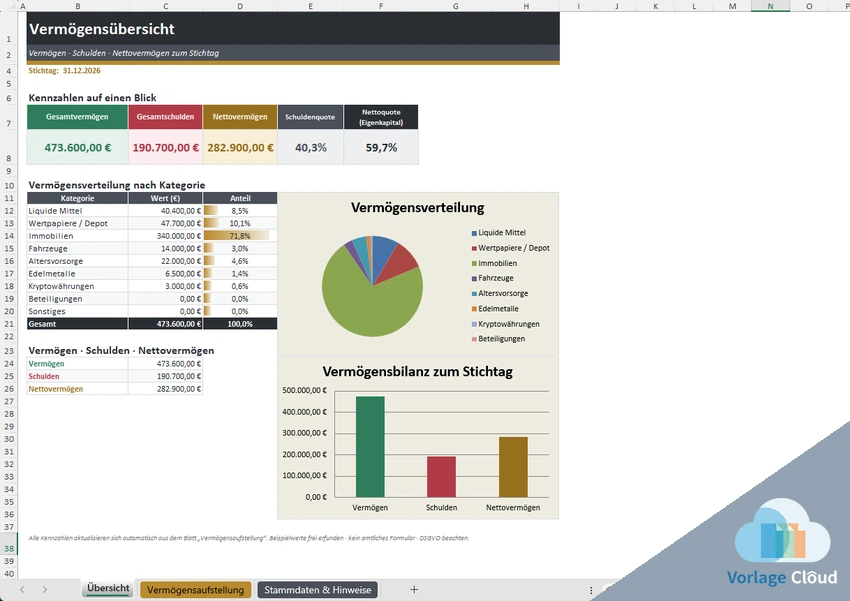
Task: Click the Stichtag date 31.12.2026
Action: (x=81, y=70)
